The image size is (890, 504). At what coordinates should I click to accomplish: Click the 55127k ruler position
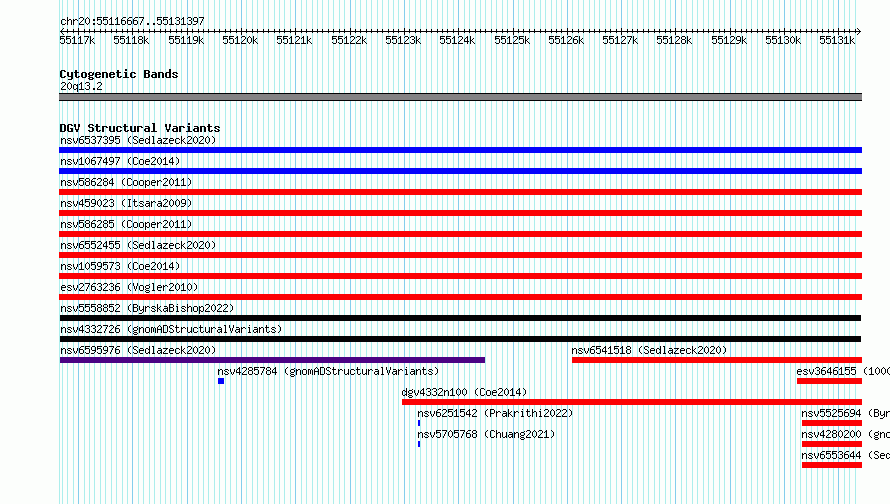tap(620, 40)
